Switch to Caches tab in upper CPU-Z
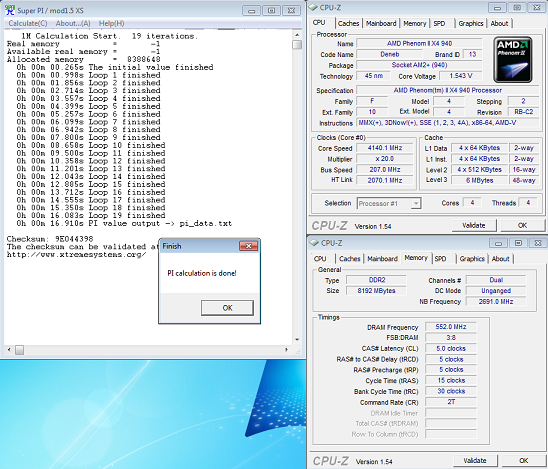 click(348, 23)
